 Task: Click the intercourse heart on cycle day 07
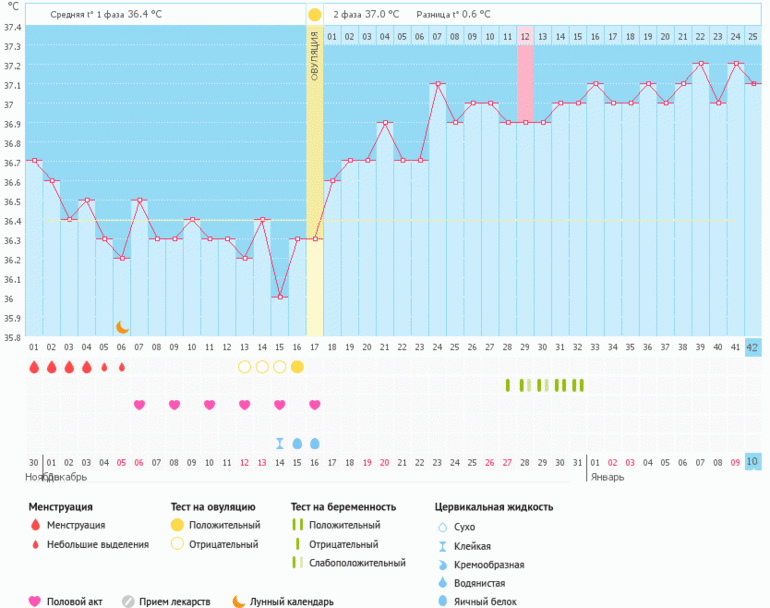tap(139, 405)
